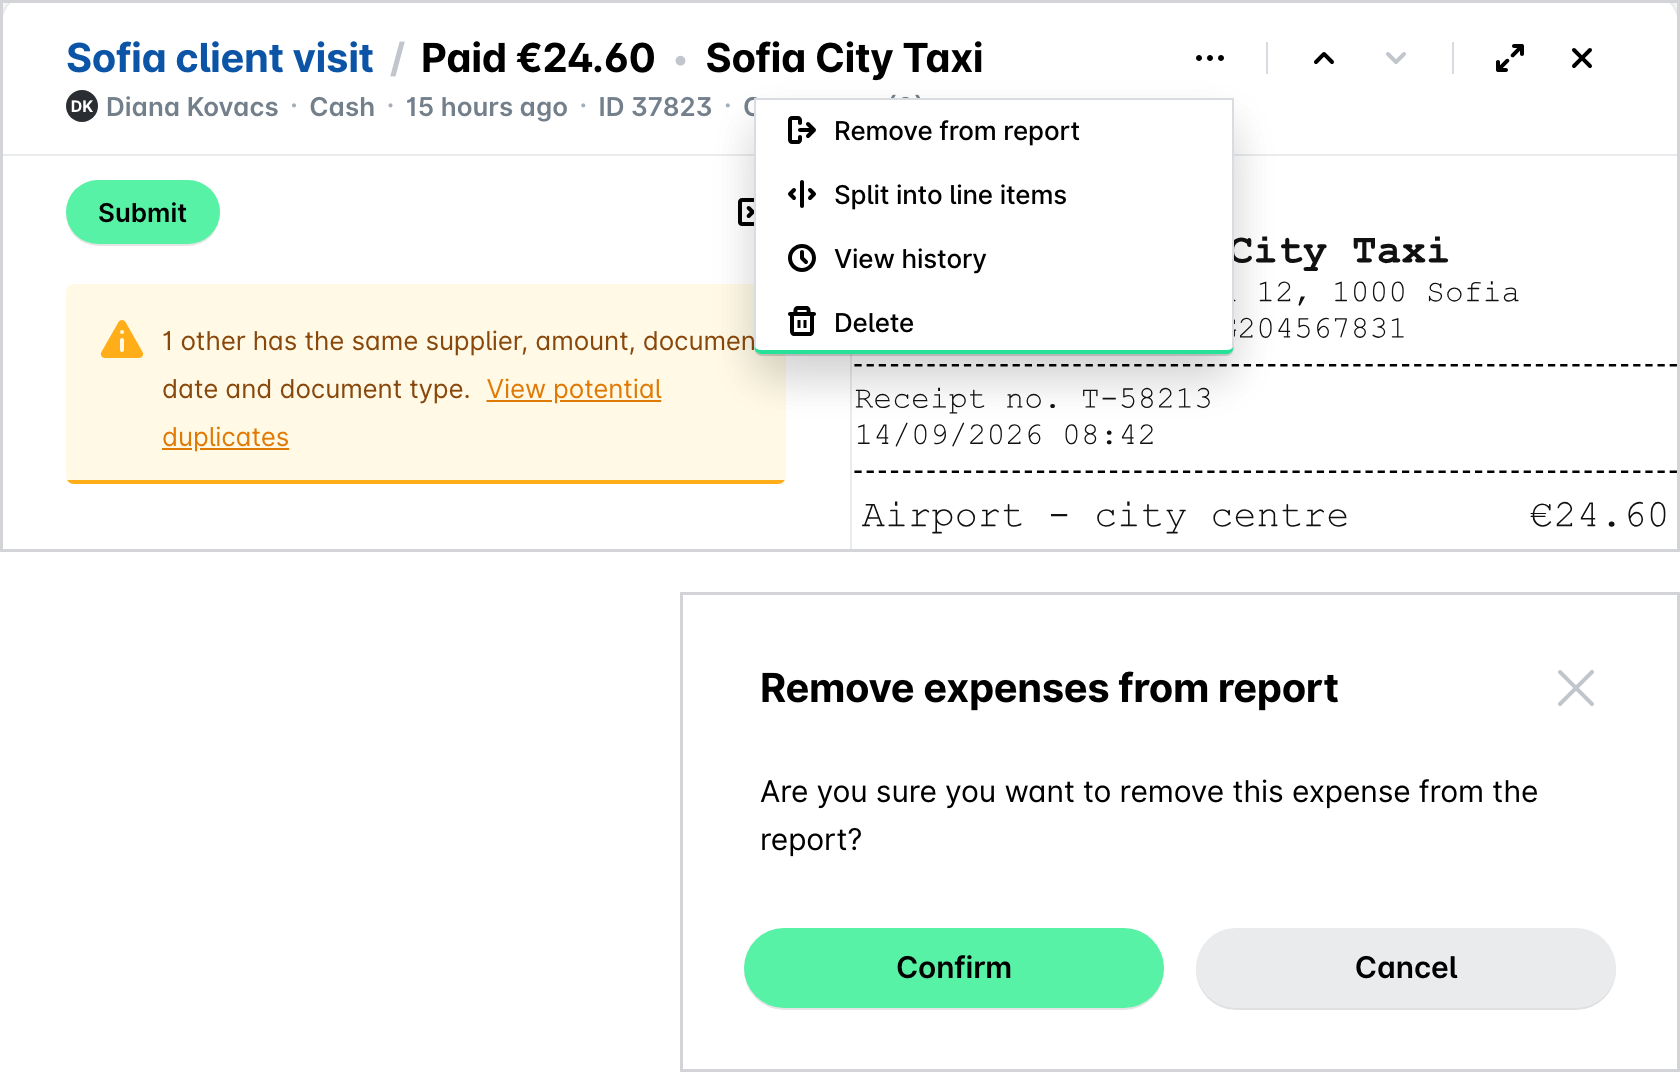This screenshot has width=1680, height=1072.
Task: Click the duplicate warning triangle icon
Action: [x=122, y=340]
